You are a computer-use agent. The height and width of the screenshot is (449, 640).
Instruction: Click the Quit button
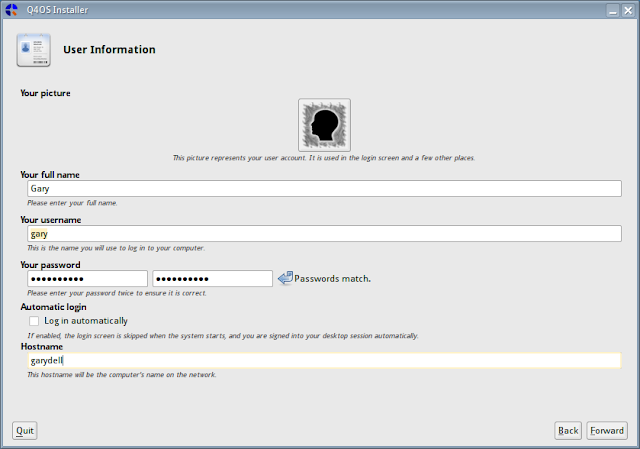(24, 431)
